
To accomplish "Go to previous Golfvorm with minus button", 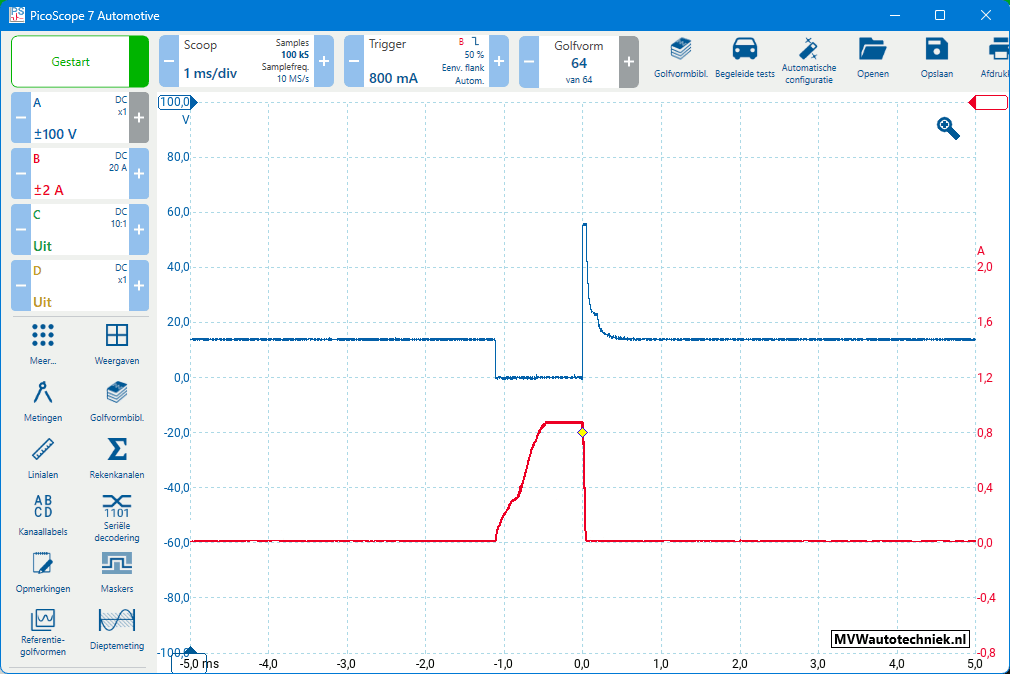I will point(529,62).
